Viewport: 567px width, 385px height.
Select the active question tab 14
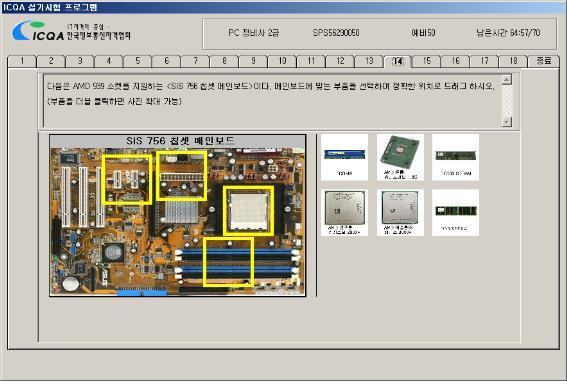398,61
